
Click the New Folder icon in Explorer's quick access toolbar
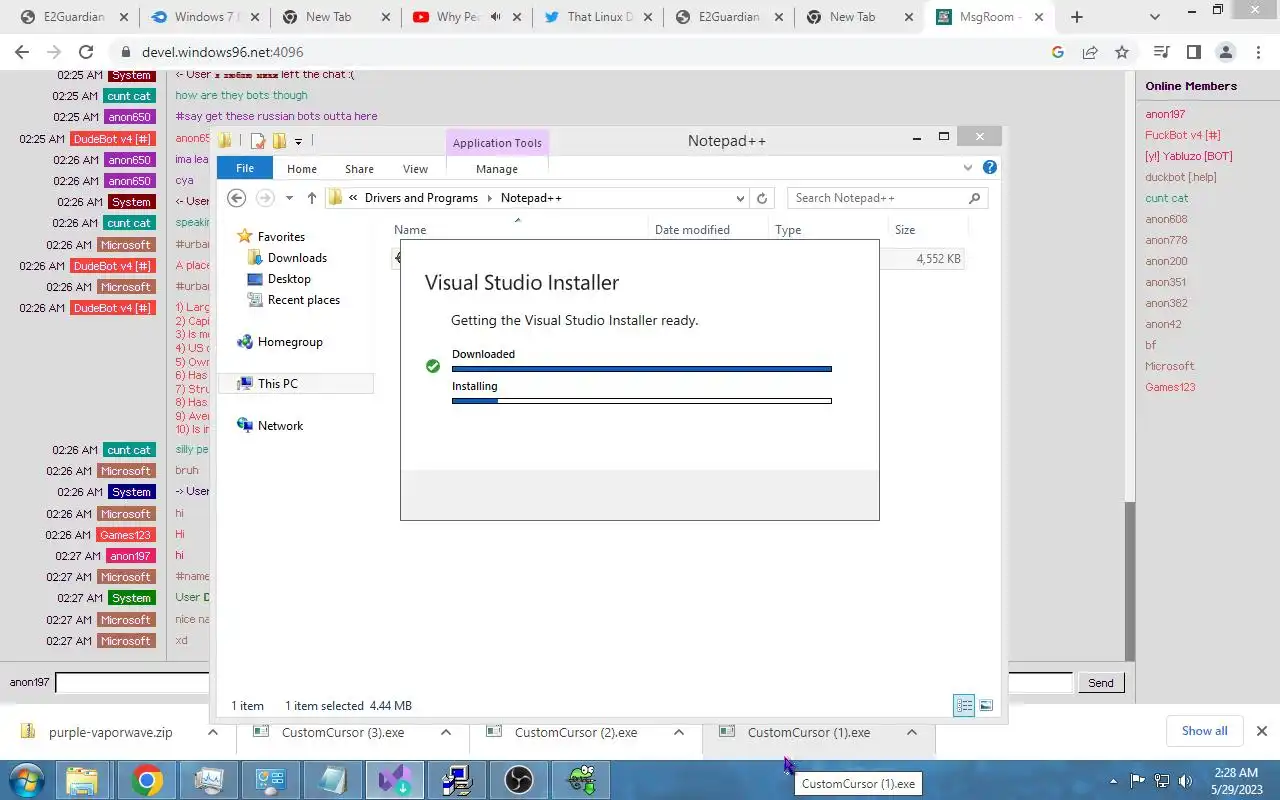click(x=280, y=141)
